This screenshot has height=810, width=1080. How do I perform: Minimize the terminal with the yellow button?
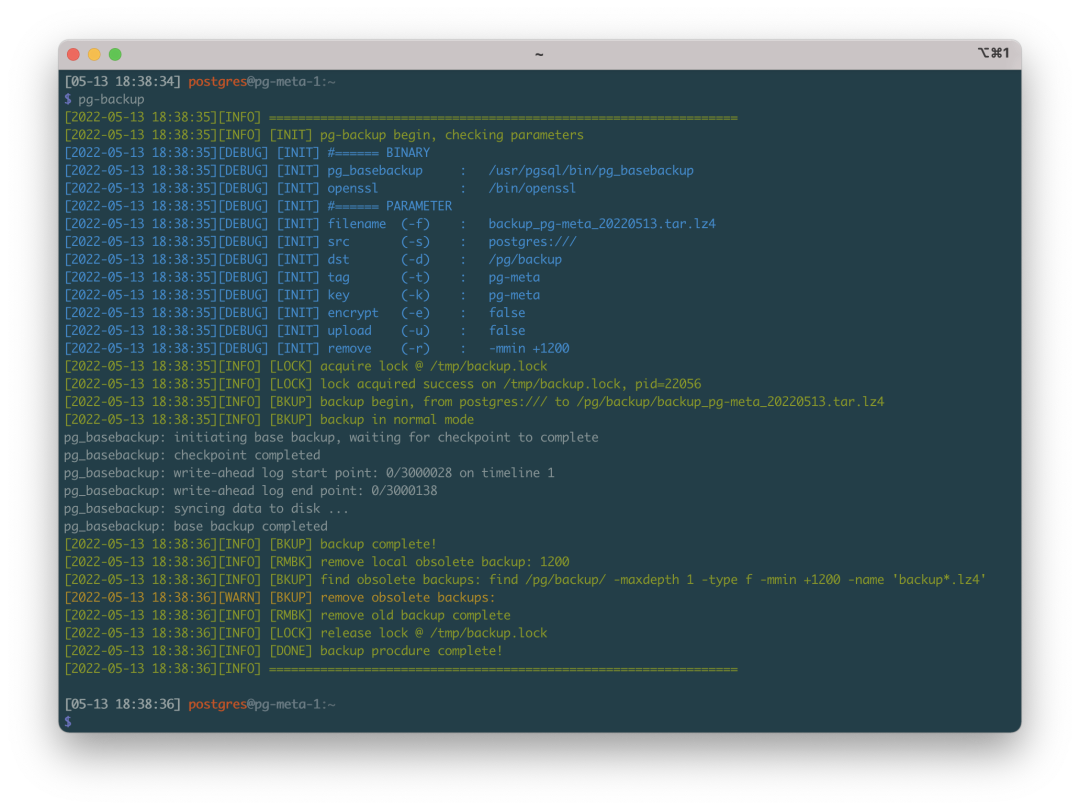94,54
